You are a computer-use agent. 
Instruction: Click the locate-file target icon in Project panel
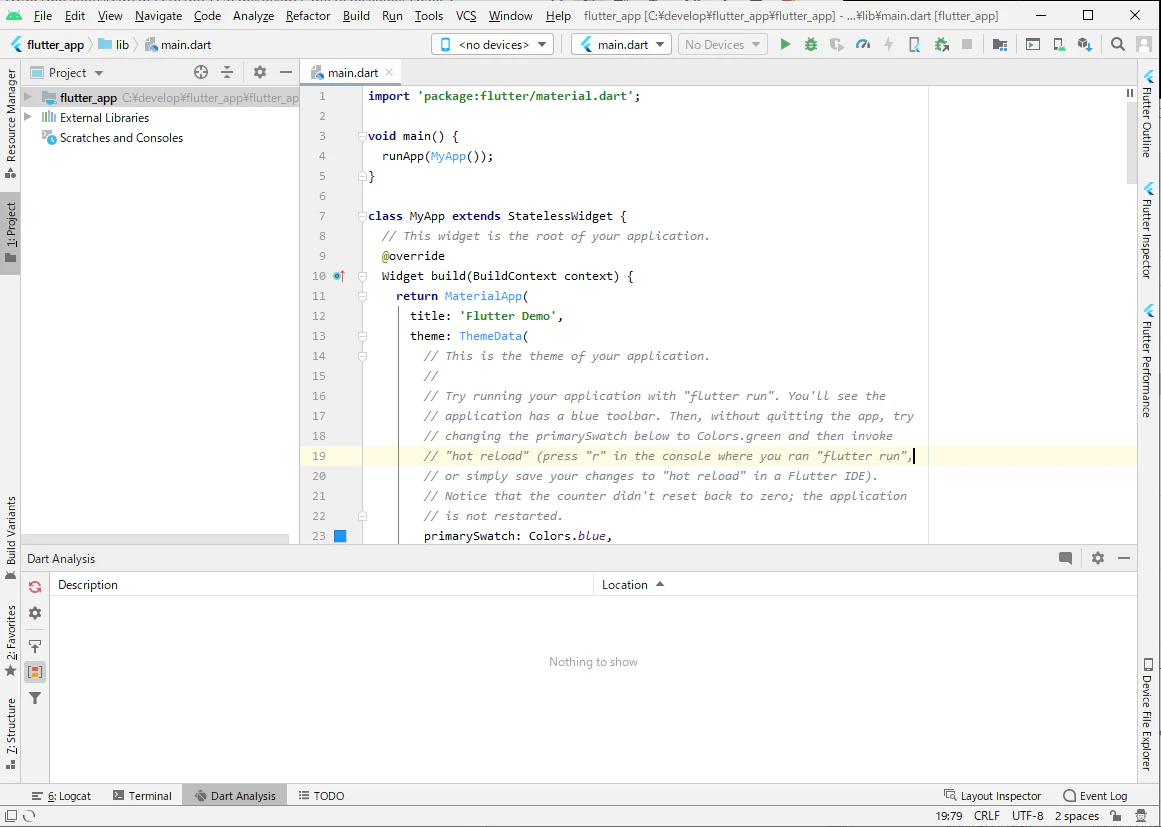[201, 73]
